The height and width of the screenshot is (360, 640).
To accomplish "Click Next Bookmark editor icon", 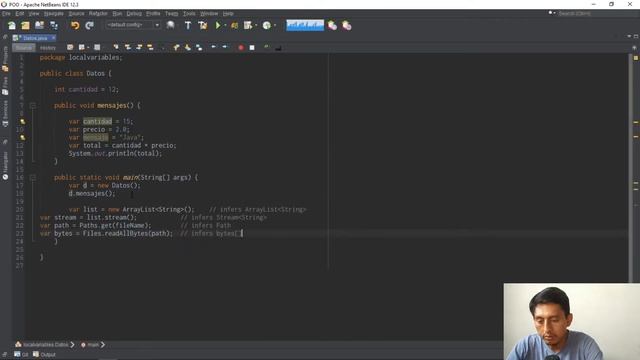I will 188,47.
